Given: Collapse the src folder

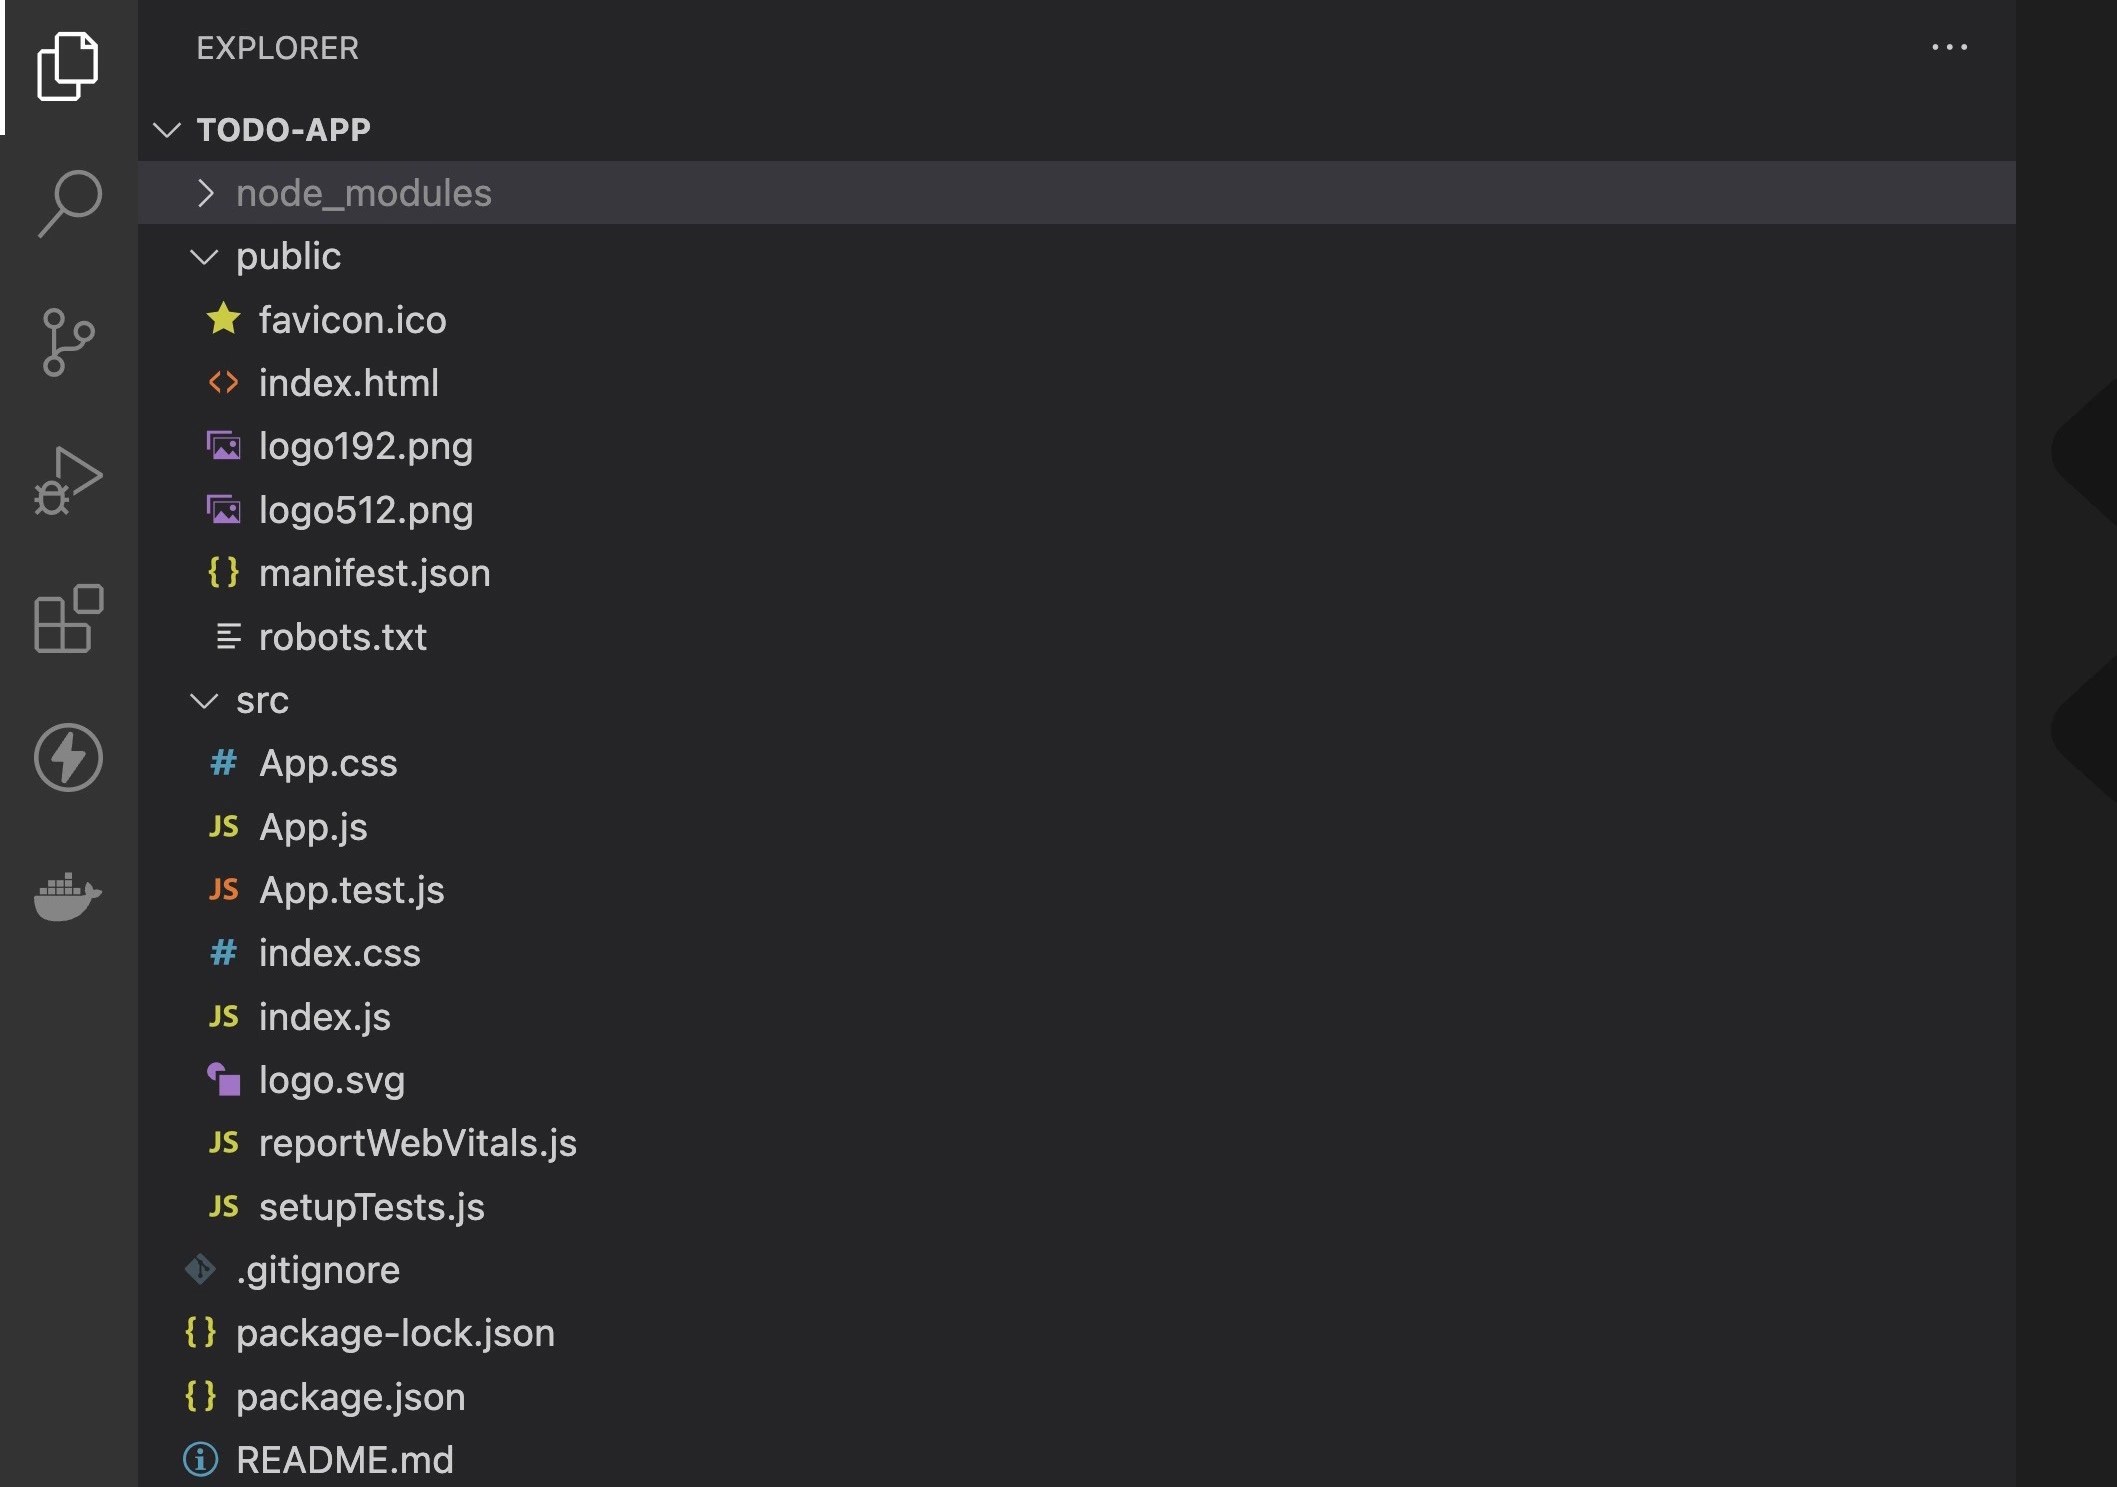Looking at the screenshot, I should [x=205, y=700].
